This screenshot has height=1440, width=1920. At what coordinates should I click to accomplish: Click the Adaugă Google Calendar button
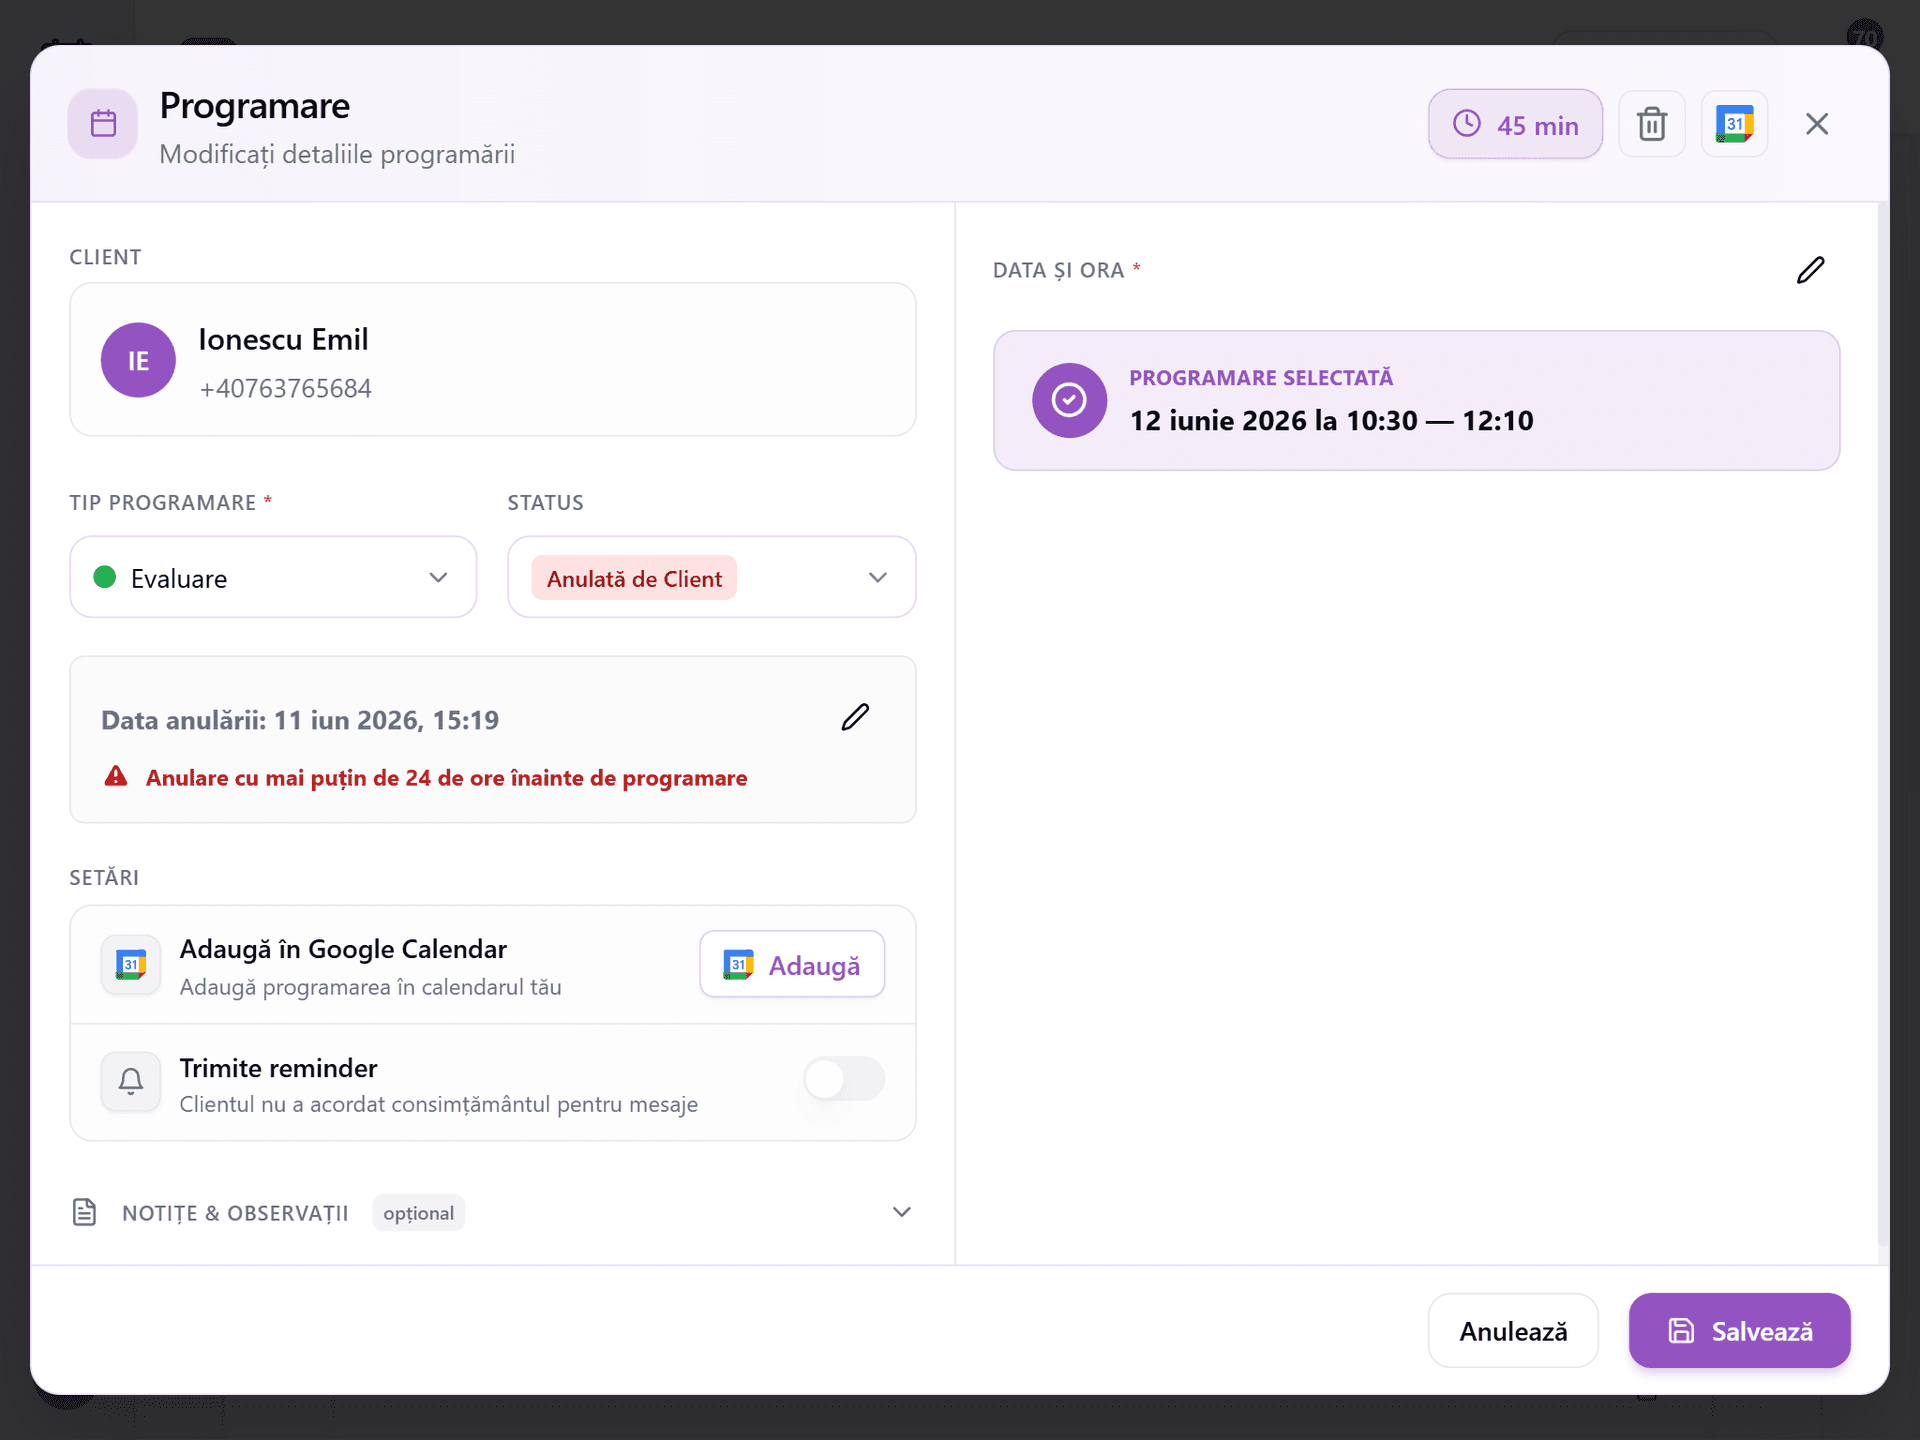[x=792, y=964]
